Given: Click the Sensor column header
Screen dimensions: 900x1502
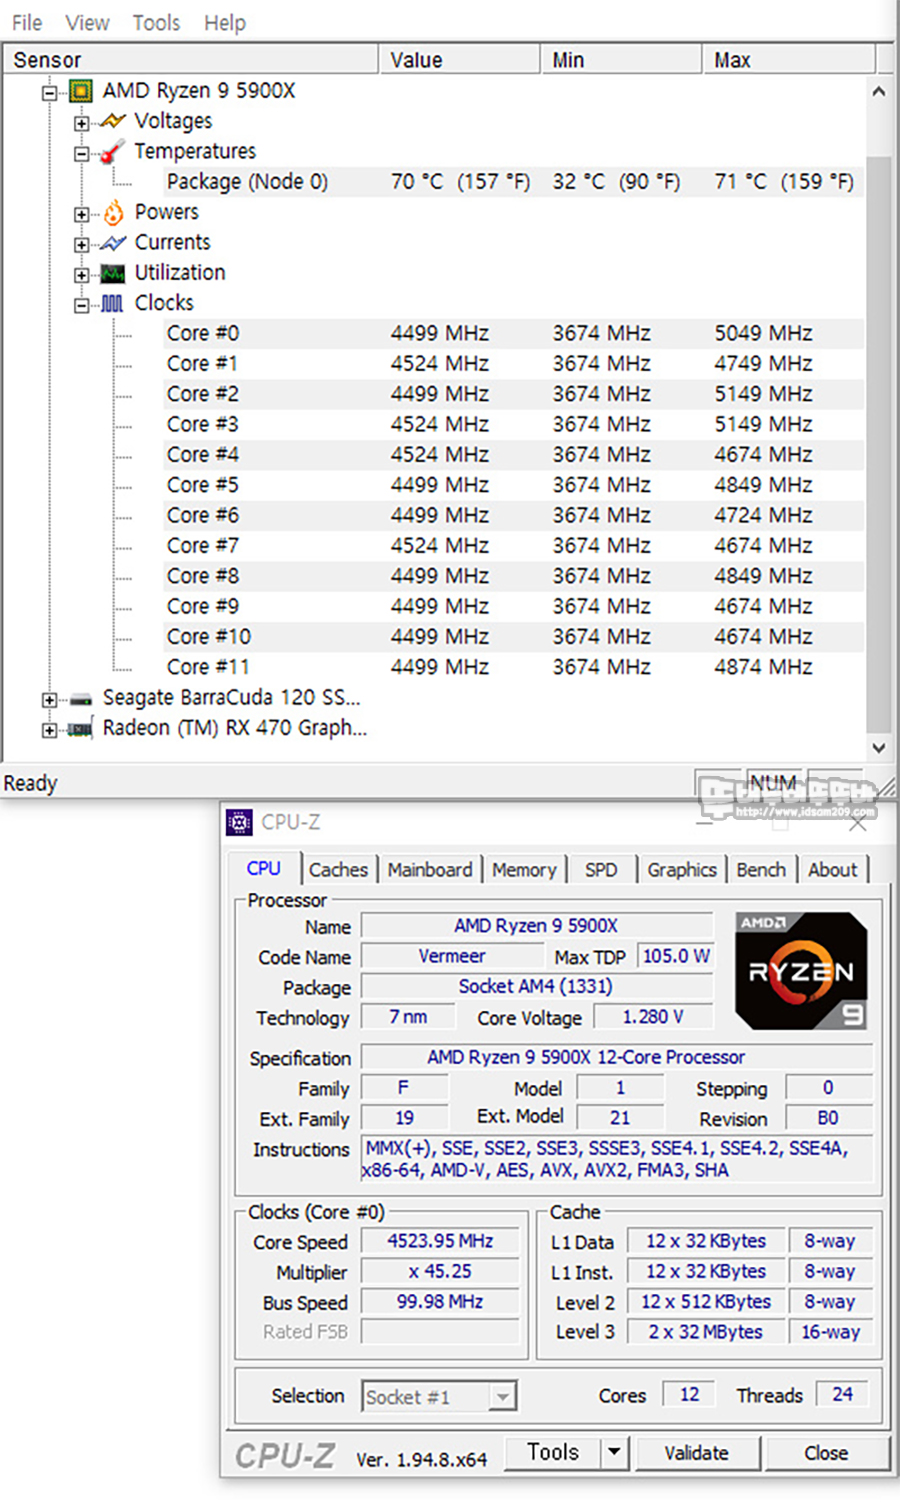Looking at the screenshot, I should tap(191, 60).
